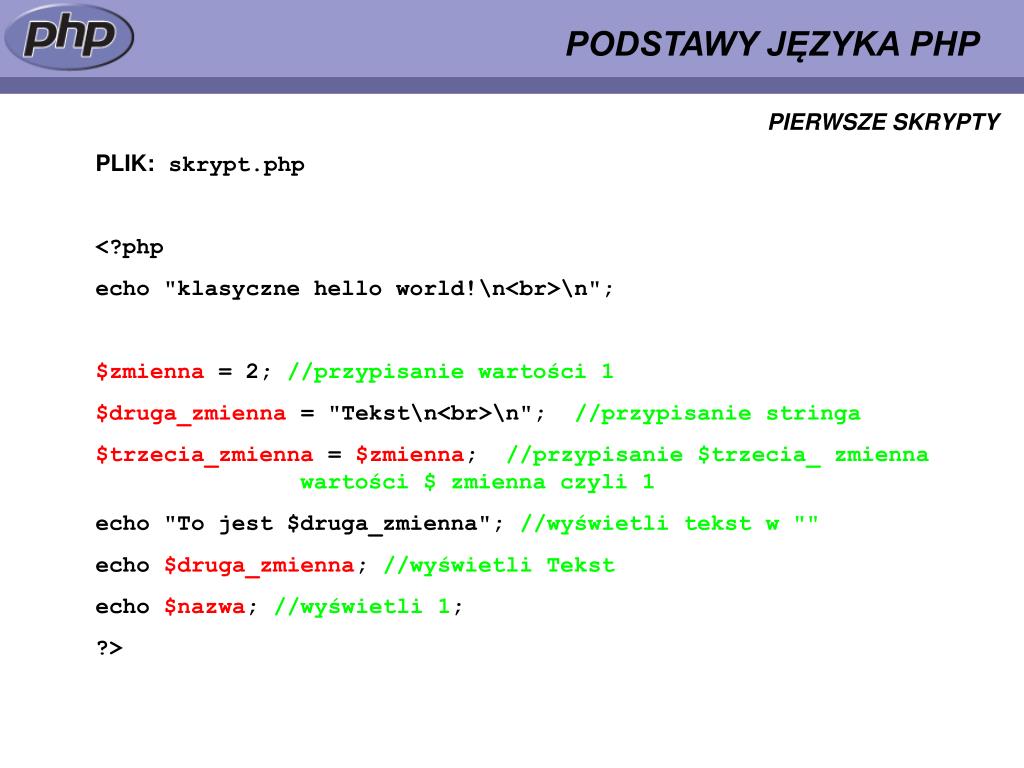This screenshot has height=768, width=1024.
Task: Click the comment '//przypisanie stringa'
Action: [x=718, y=414]
